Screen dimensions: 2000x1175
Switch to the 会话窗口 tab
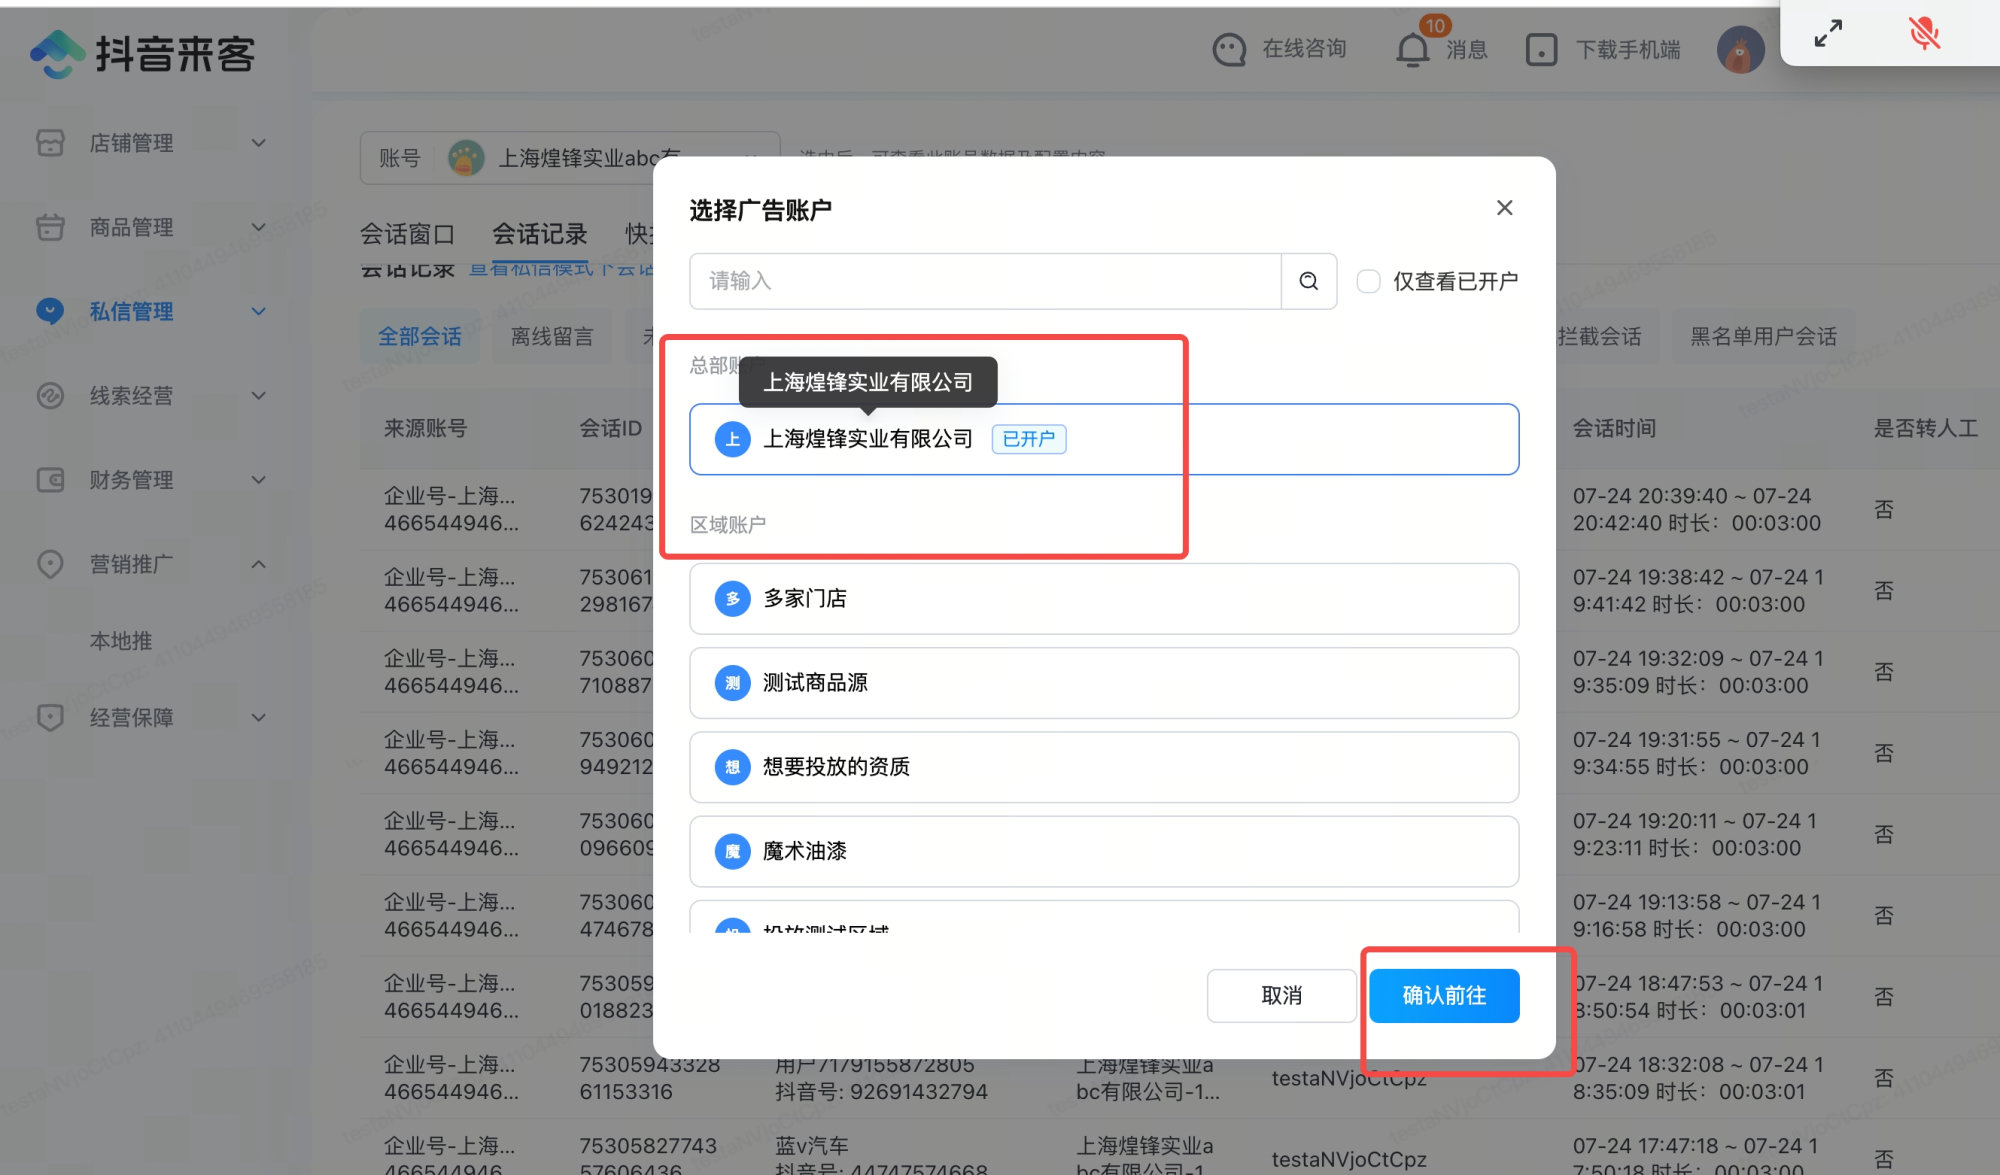[x=407, y=234]
